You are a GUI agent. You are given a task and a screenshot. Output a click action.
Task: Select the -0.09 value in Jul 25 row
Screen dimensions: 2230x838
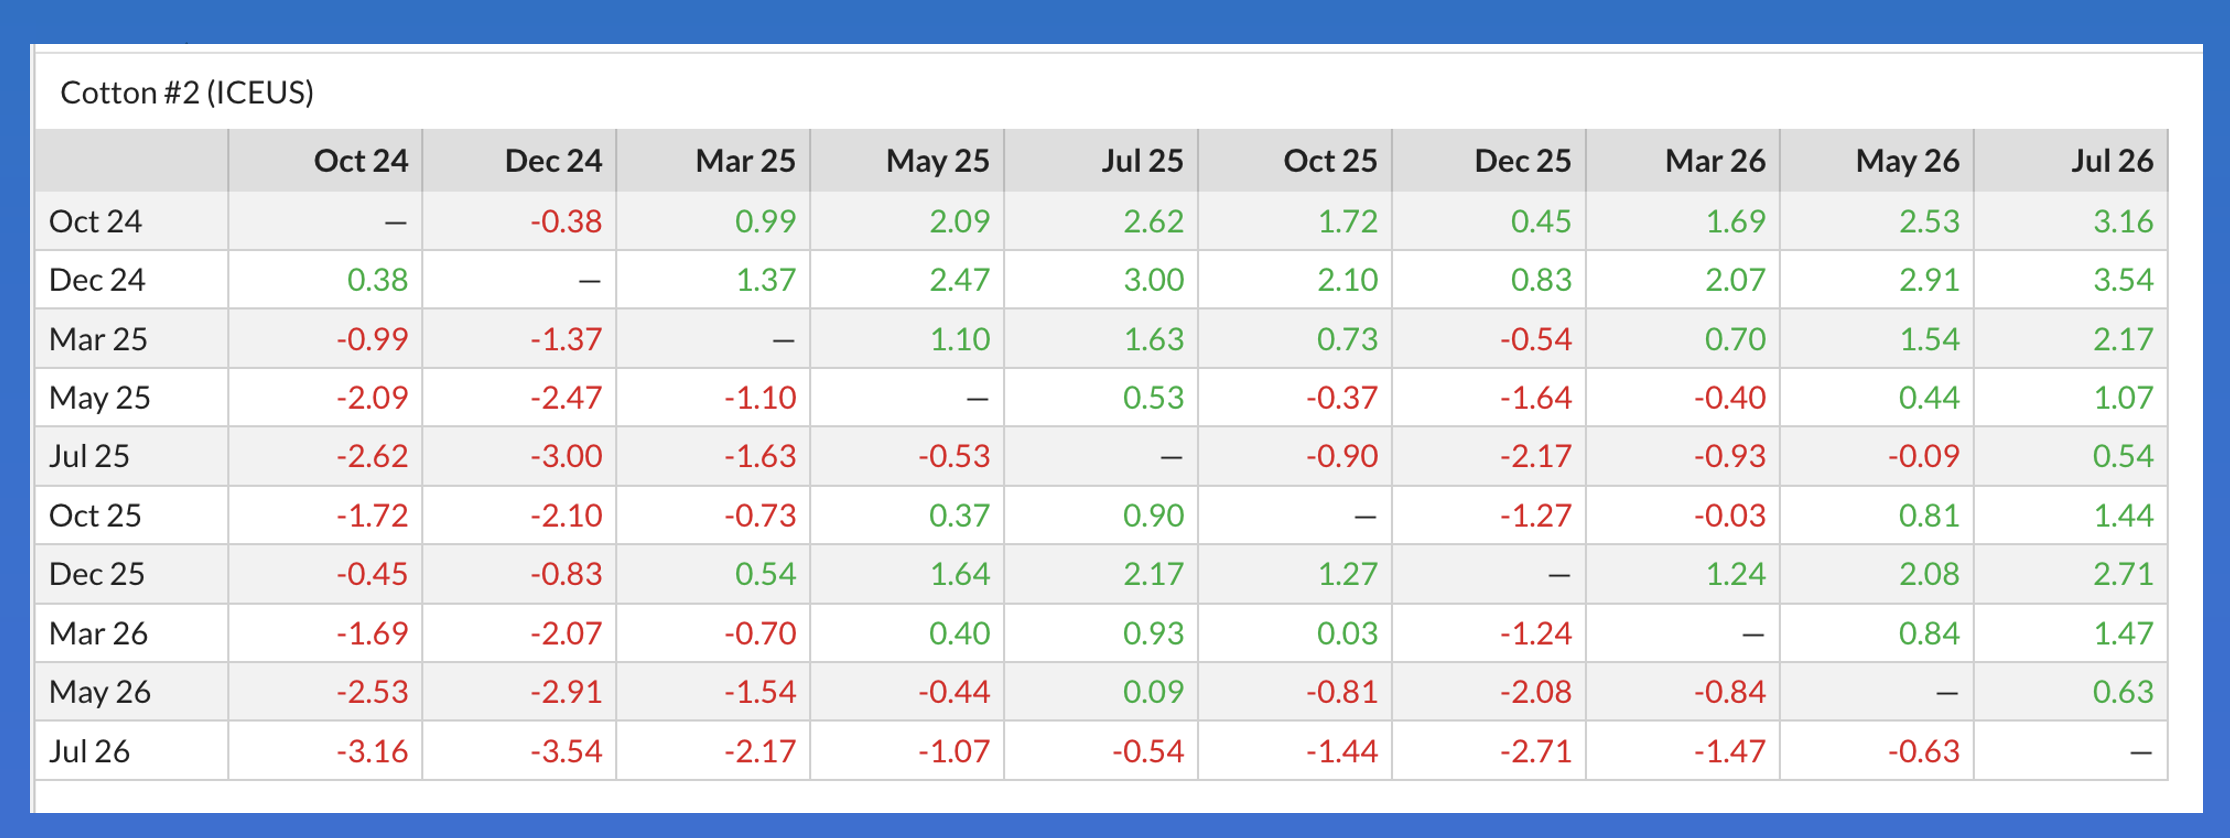pos(1923,457)
